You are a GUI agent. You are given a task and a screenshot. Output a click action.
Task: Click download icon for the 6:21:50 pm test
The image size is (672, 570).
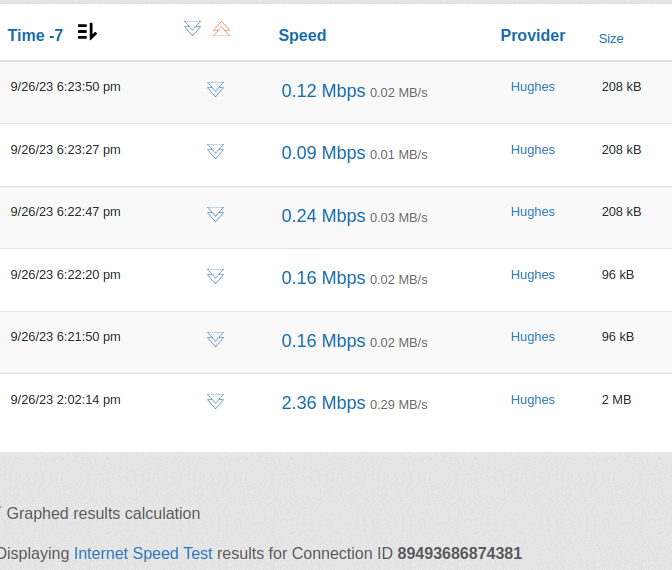point(215,339)
